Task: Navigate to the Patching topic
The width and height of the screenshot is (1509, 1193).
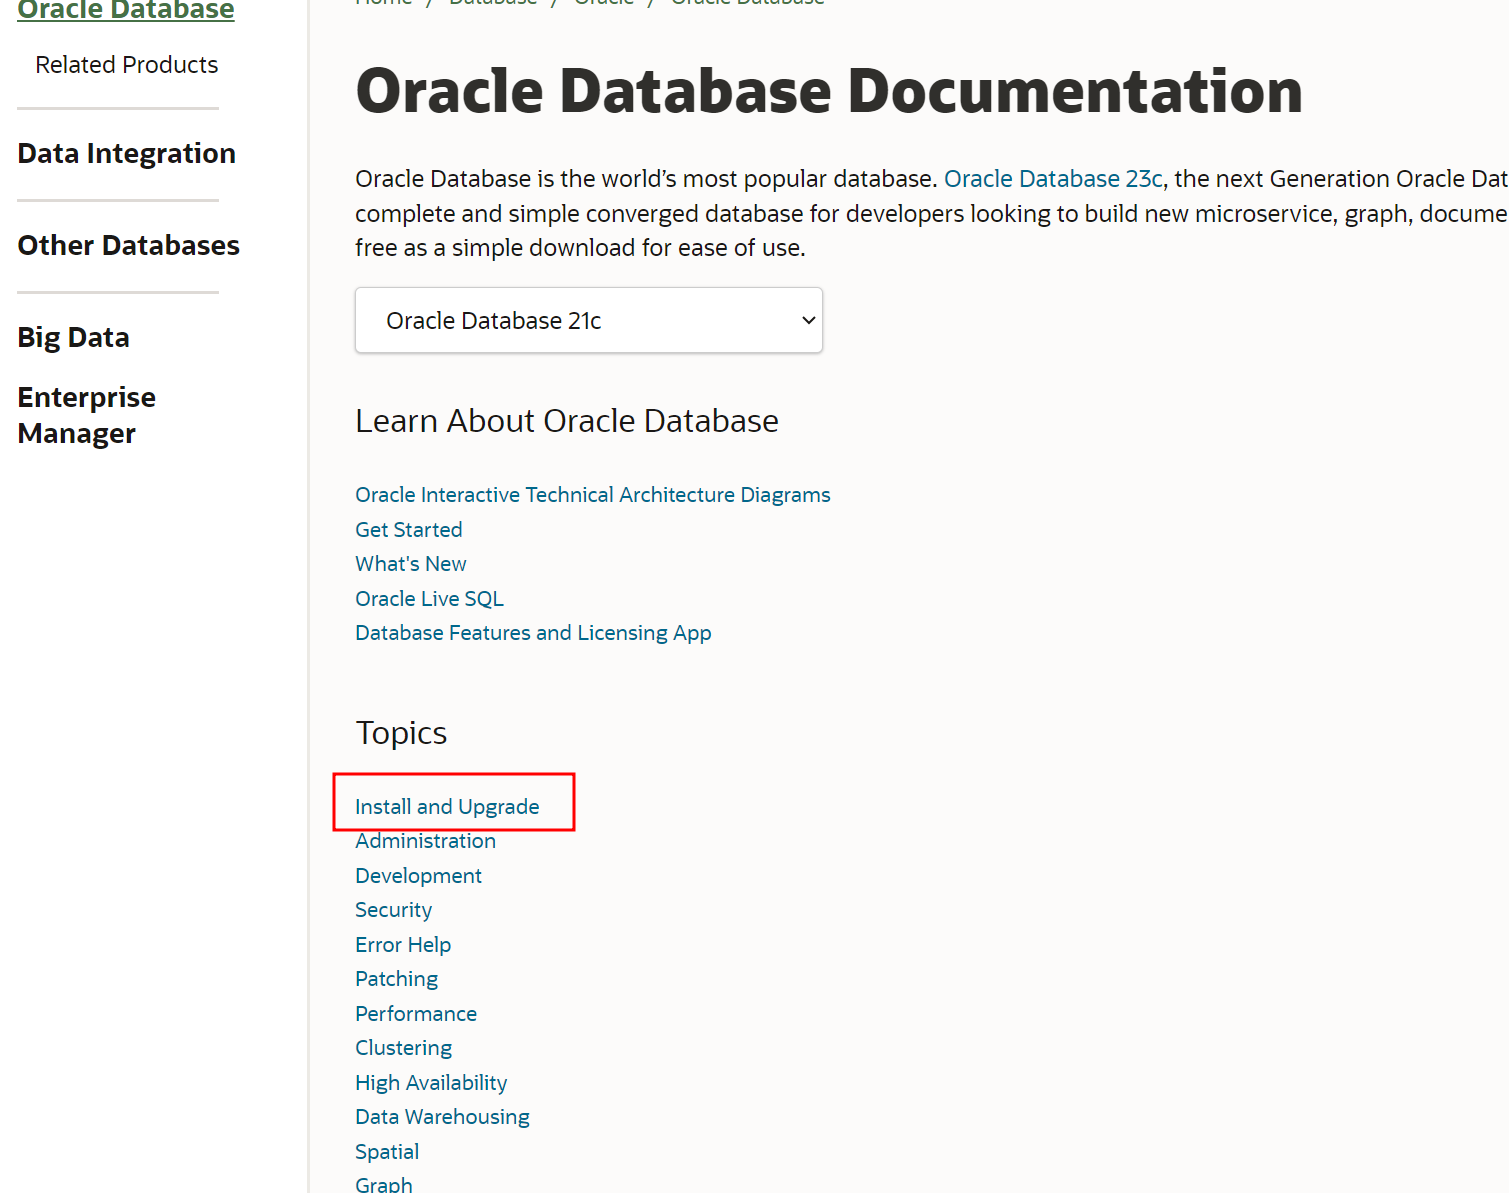Action: (396, 979)
